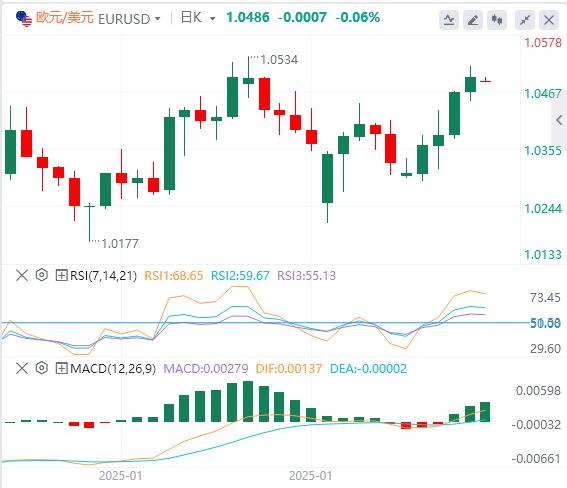Image resolution: width=567 pixels, height=488 pixels.
Task: Open the indicator line chart tool icon
Action: pyautogui.click(x=449, y=20)
